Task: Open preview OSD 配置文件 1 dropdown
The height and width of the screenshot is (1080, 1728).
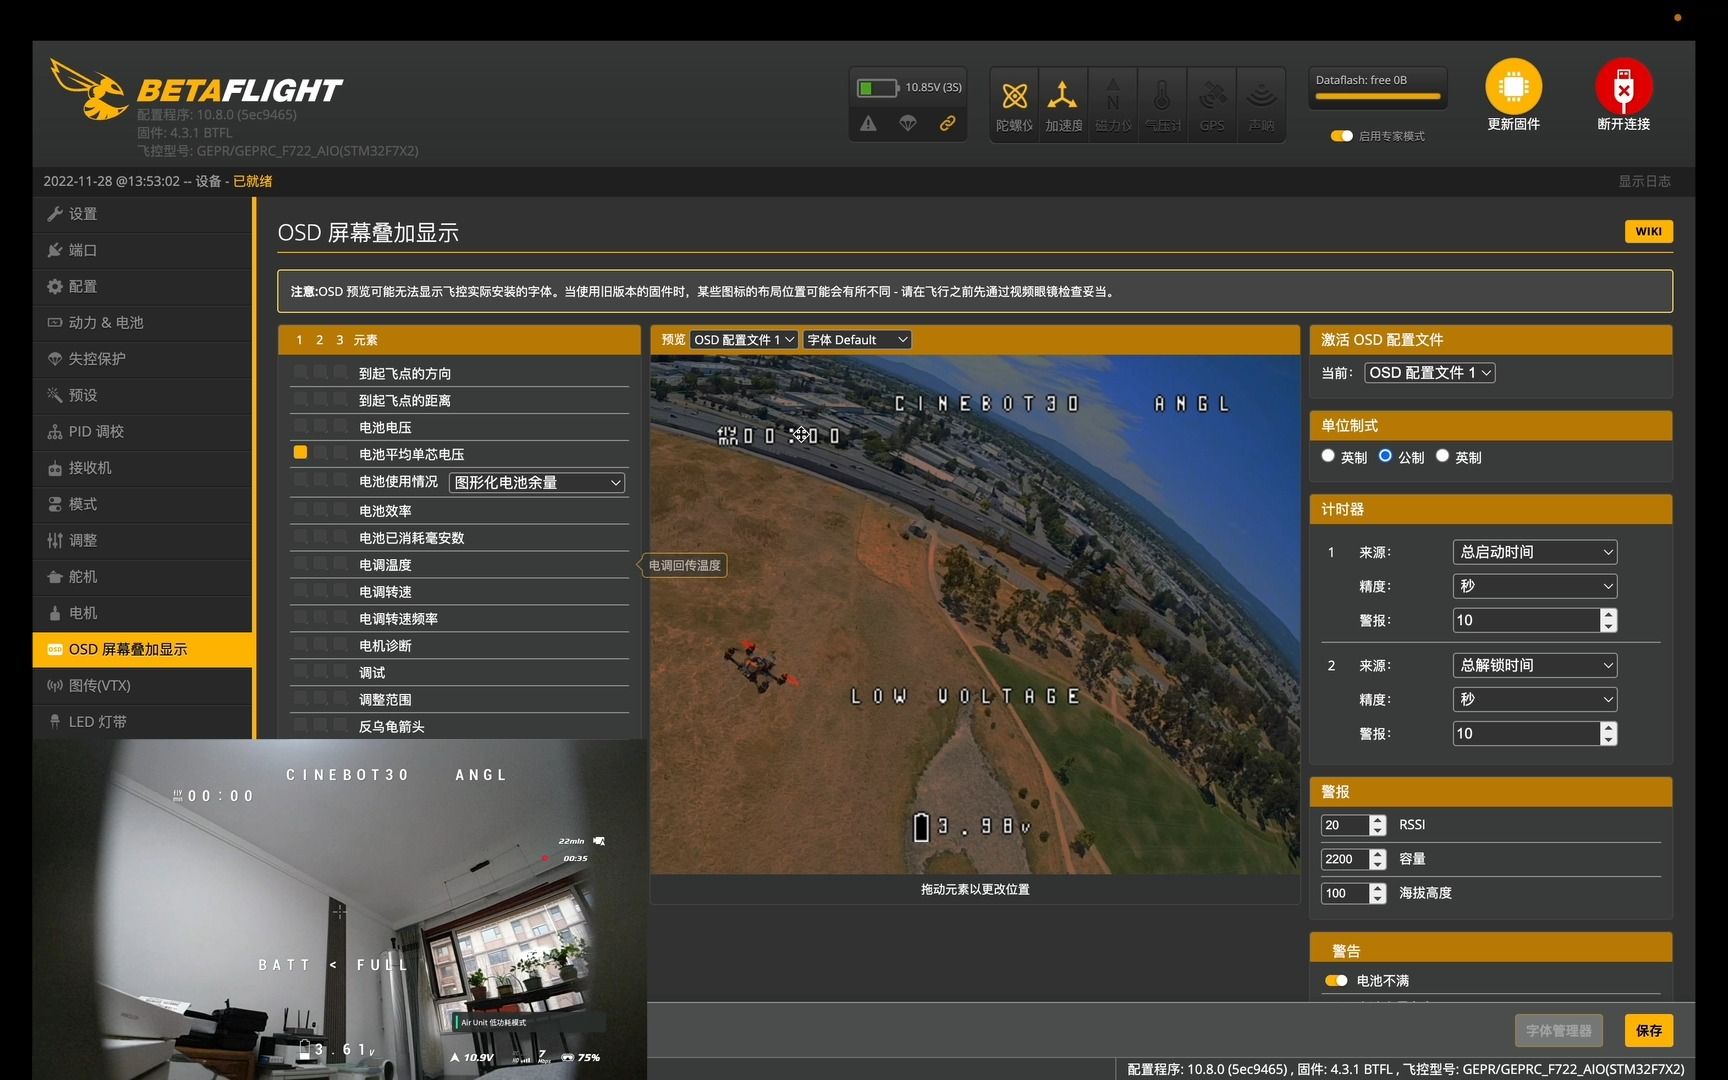Action: (744, 340)
